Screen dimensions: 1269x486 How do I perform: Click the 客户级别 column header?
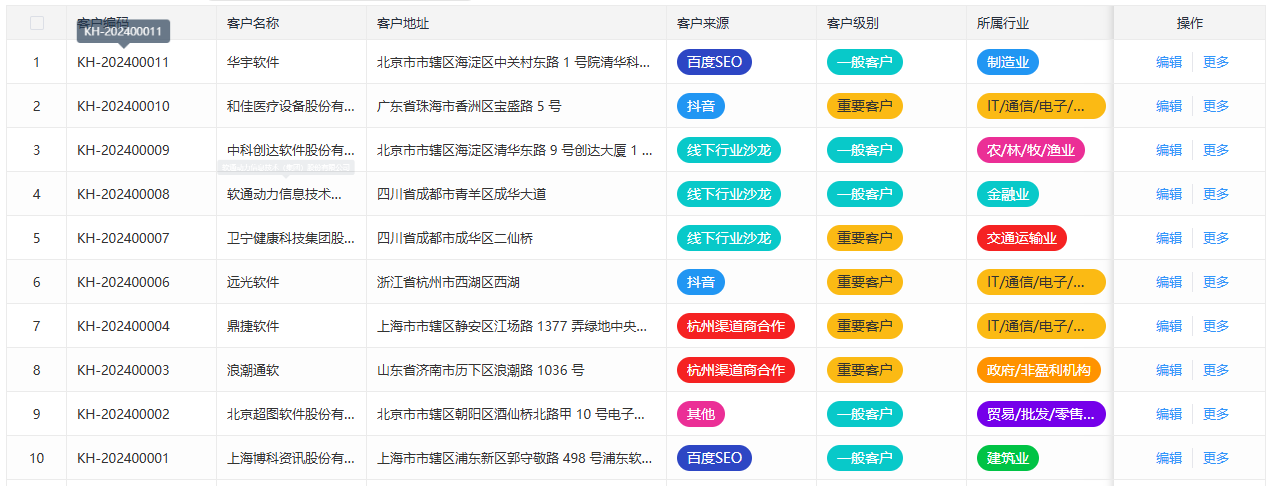tap(852, 23)
